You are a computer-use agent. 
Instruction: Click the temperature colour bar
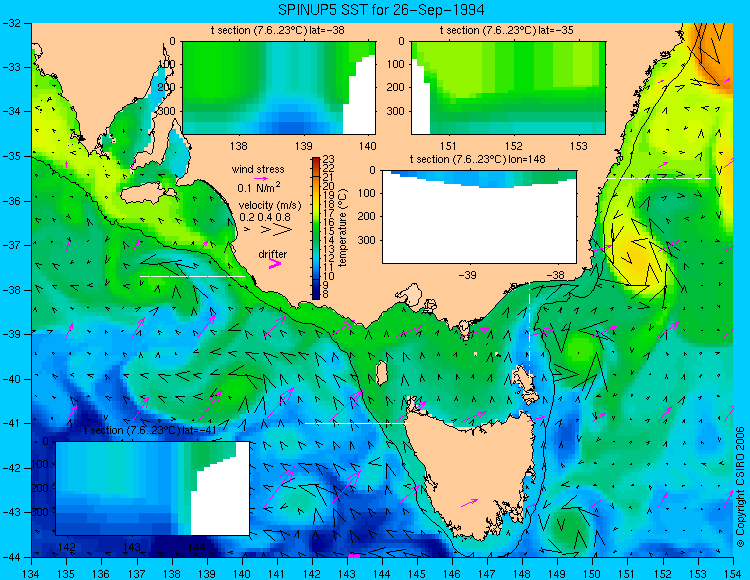click(316, 229)
